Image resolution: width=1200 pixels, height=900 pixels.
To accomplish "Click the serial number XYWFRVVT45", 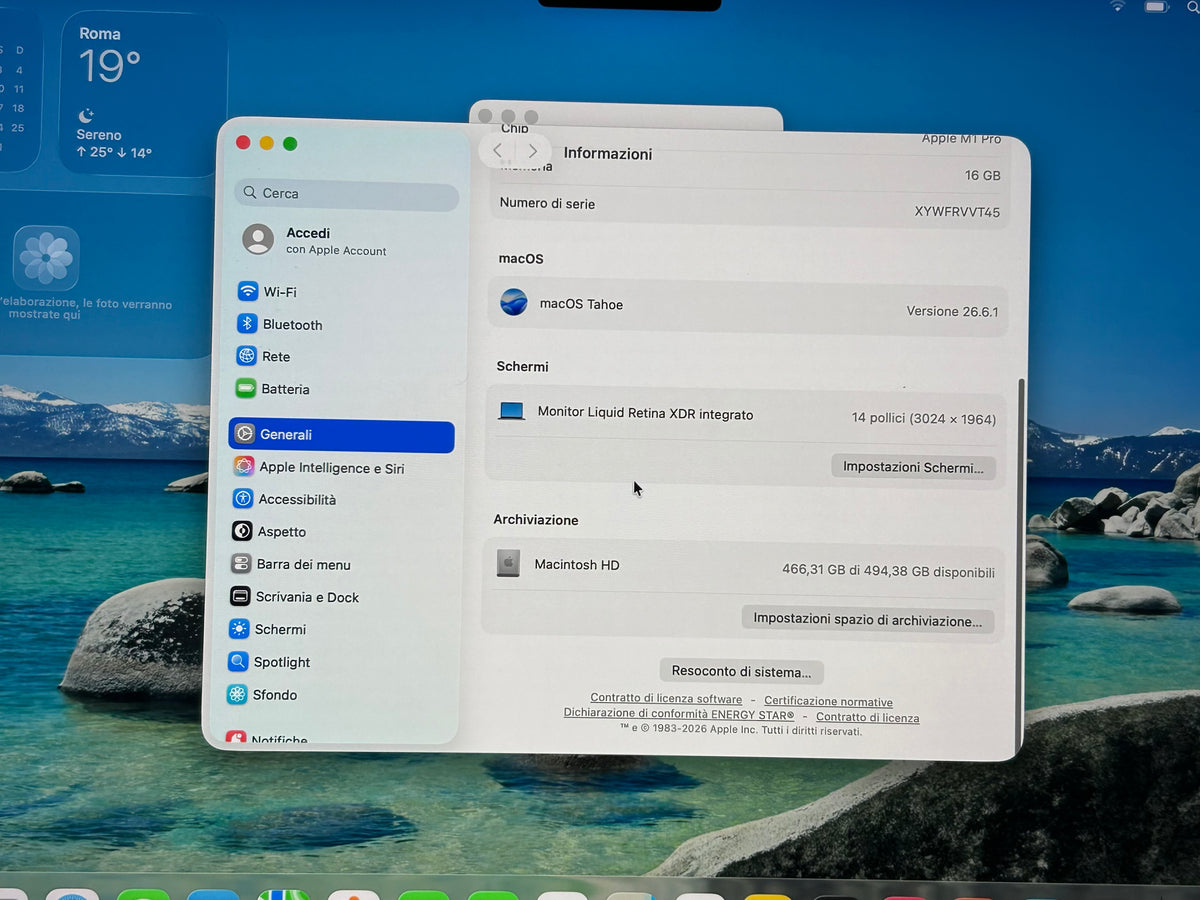I will (957, 212).
